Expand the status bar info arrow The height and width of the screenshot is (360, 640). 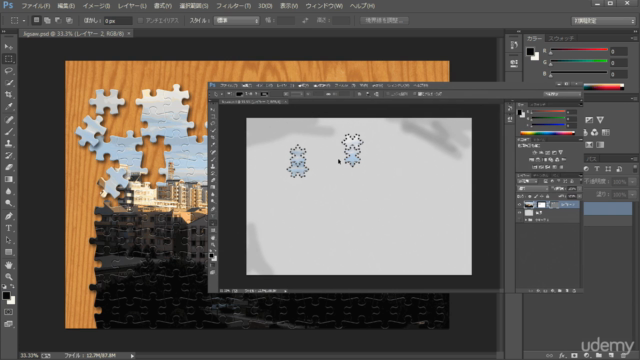pos(132,356)
